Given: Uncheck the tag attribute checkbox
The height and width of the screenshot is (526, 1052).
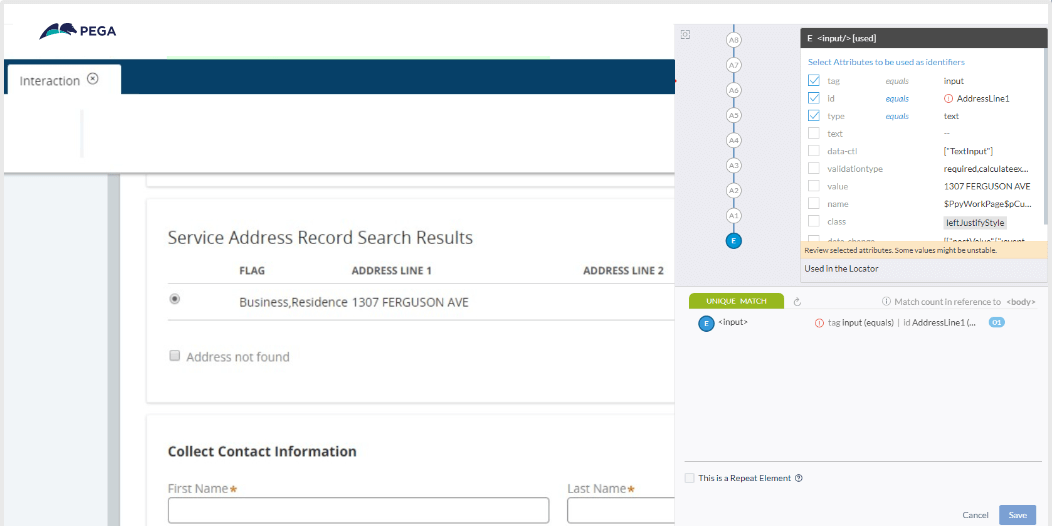Looking at the screenshot, I should click(x=814, y=81).
